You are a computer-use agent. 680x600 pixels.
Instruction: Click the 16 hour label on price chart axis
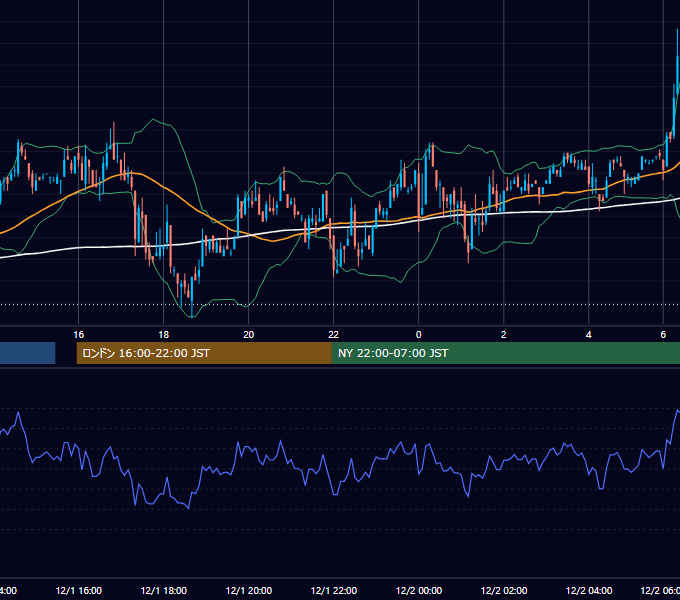pyautogui.click(x=78, y=335)
